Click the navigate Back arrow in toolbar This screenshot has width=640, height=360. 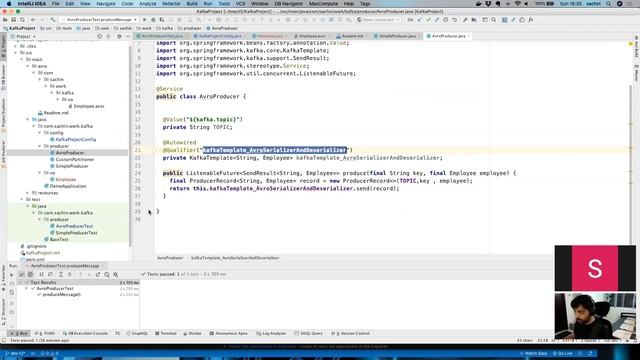33,20
